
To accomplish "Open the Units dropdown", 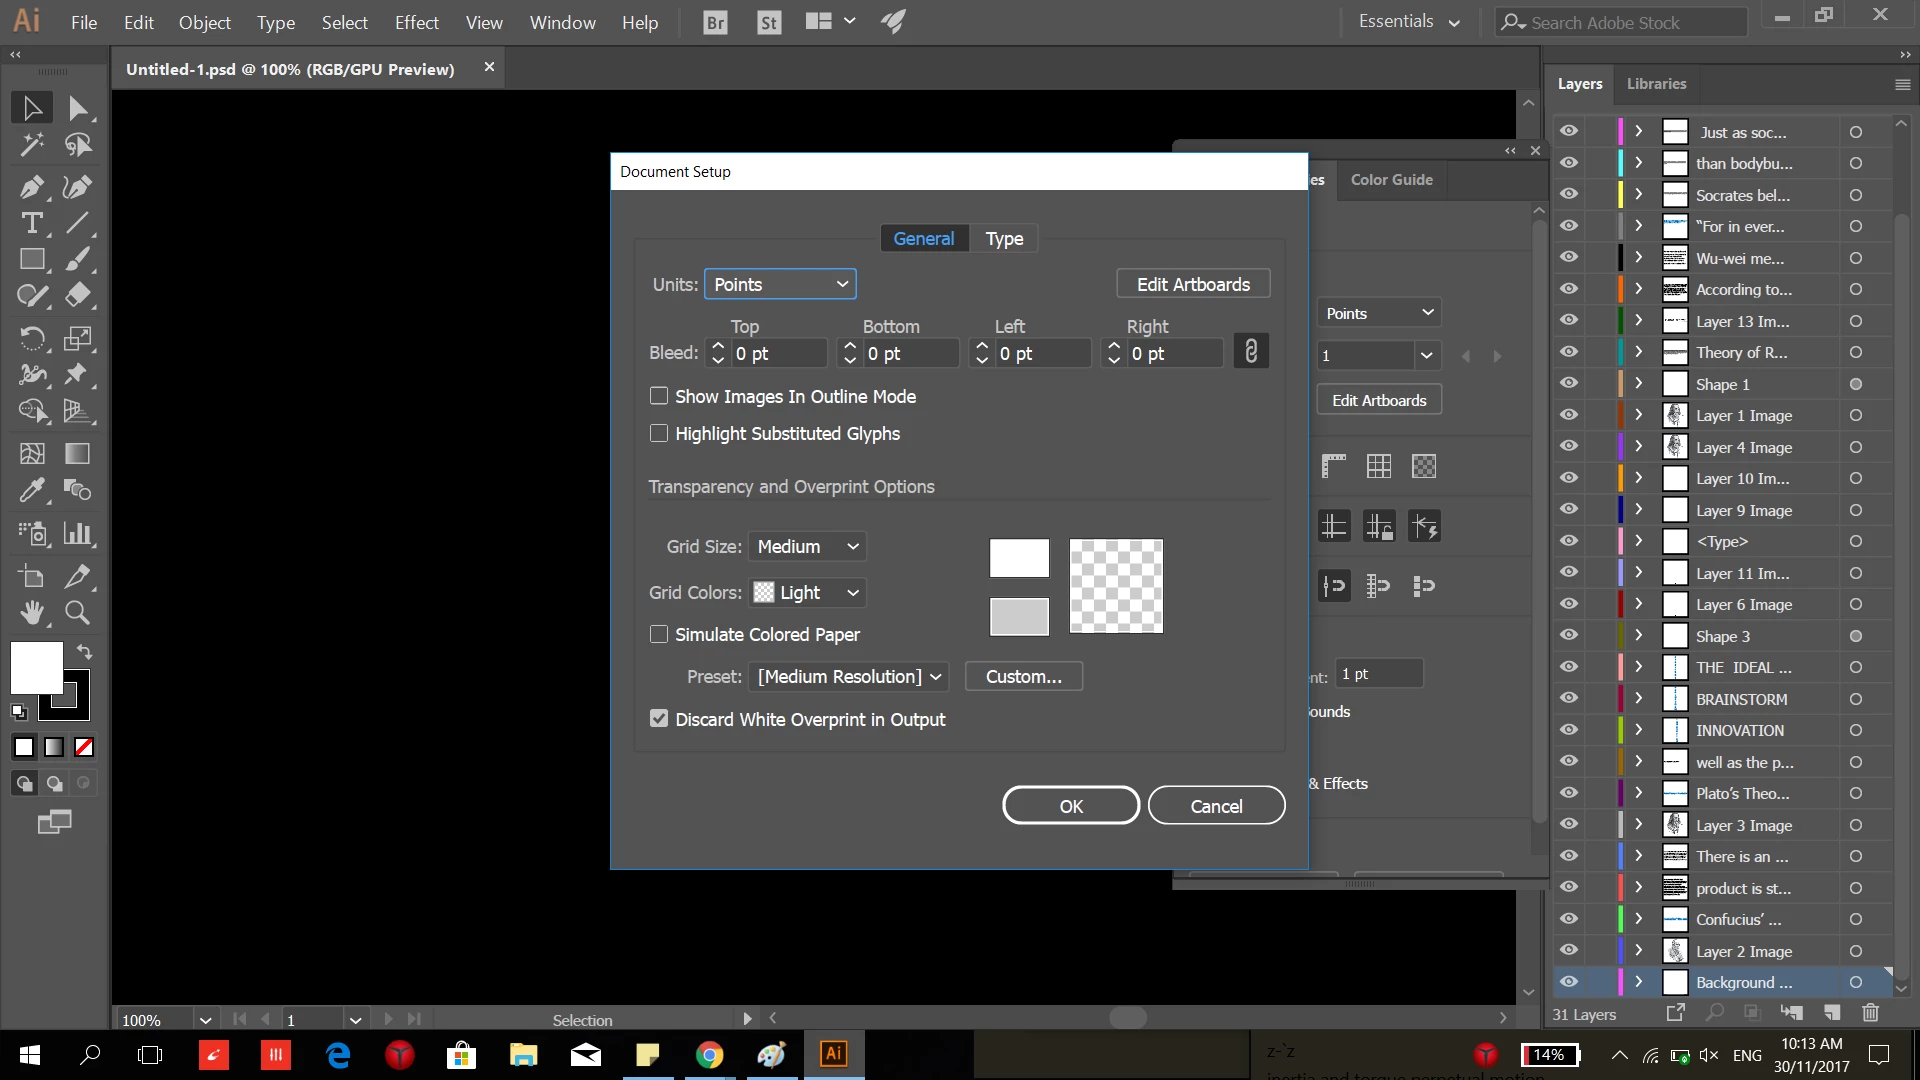I will click(780, 284).
